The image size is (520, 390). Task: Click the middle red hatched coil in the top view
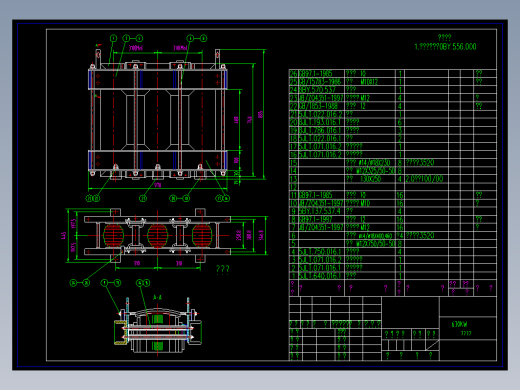pos(158,236)
